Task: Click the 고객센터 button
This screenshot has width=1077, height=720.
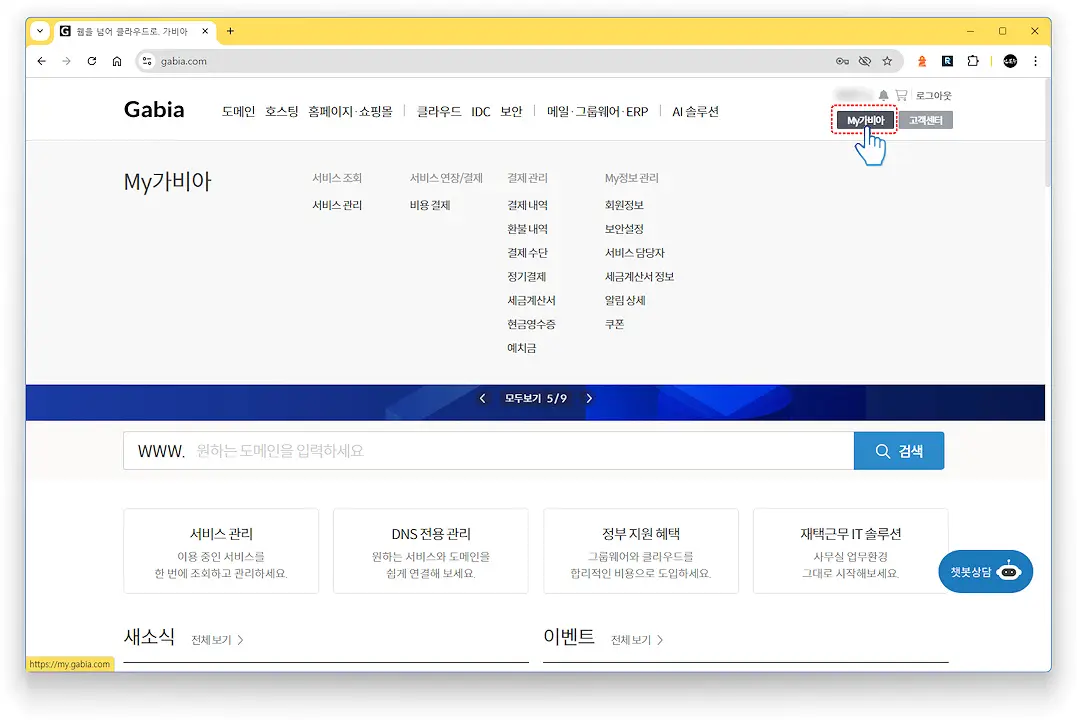Action: click(924, 119)
